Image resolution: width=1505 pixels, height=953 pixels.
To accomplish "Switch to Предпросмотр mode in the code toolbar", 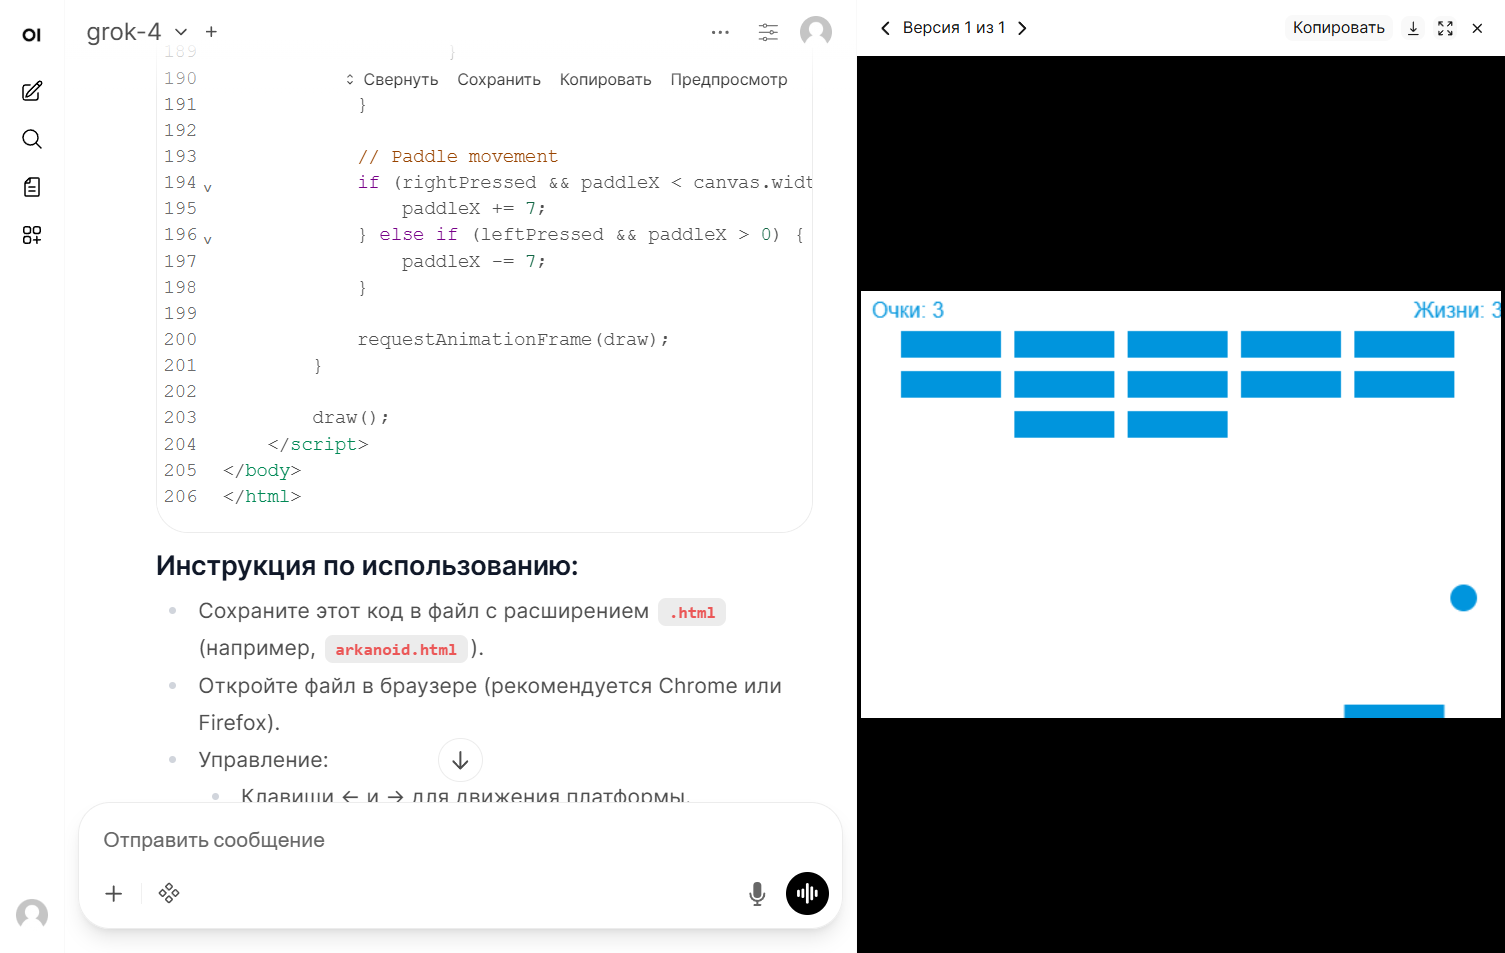I will pyautogui.click(x=729, y=79).
